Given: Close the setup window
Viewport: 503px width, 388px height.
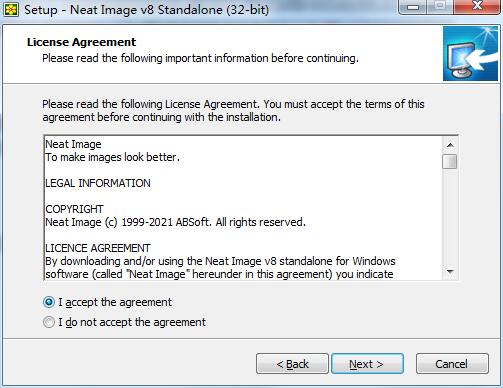Looking at the screenshot, I should tap(478, 6).
